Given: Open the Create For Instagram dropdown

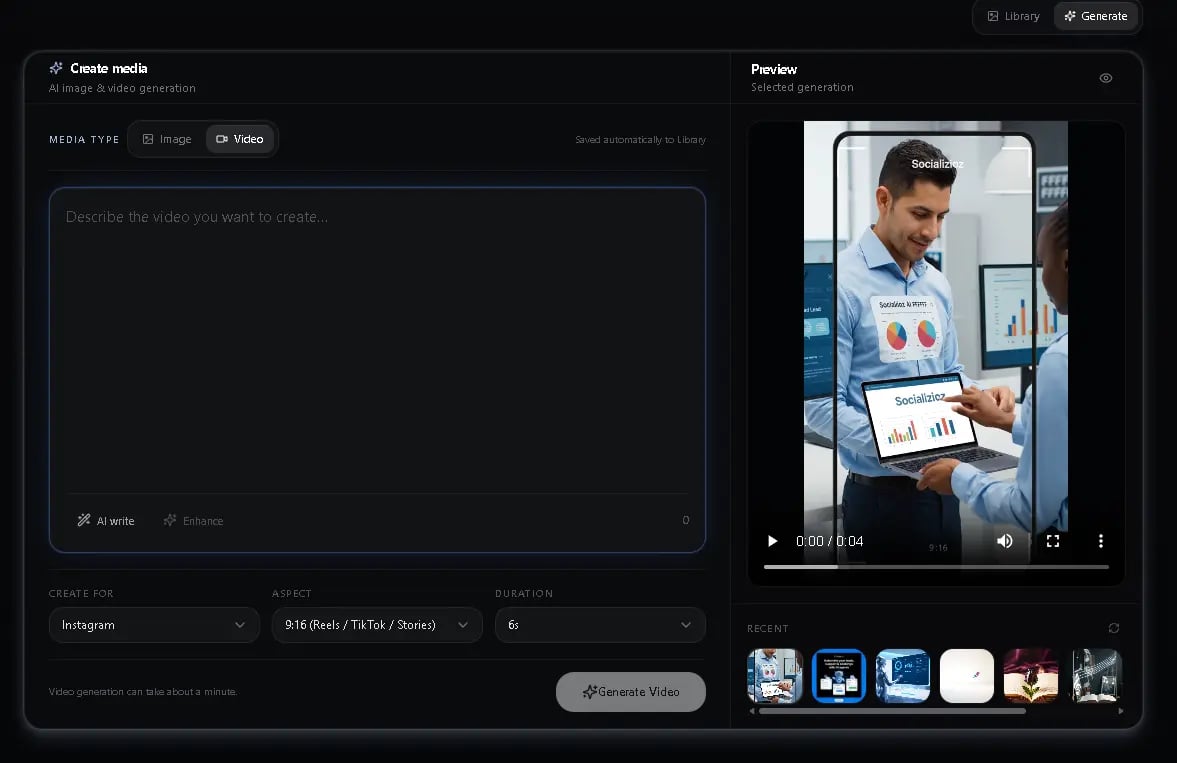Looking at the screenshot, I should point(154,625).
